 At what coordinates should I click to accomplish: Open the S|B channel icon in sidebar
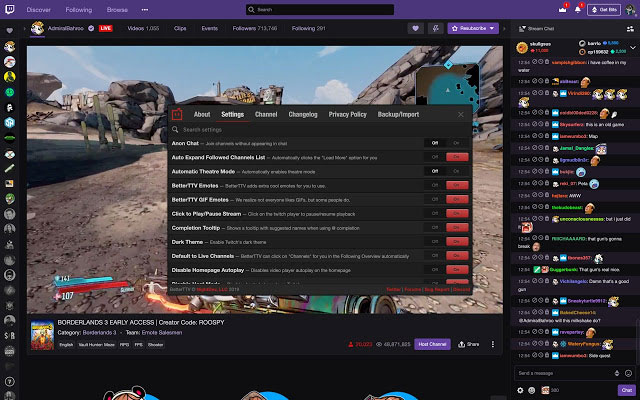pyautogui.click(x=10, y=336)
